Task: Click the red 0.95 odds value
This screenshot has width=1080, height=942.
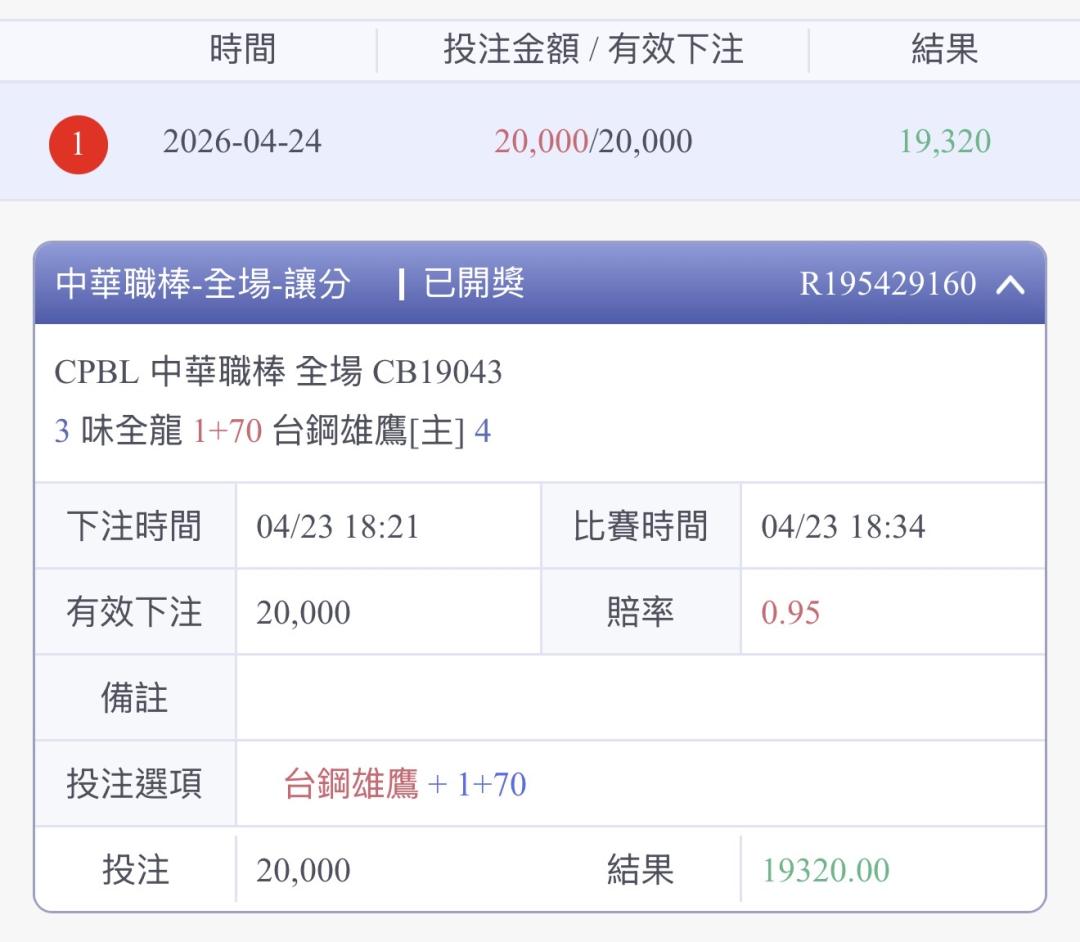Action: coord(790,612)
